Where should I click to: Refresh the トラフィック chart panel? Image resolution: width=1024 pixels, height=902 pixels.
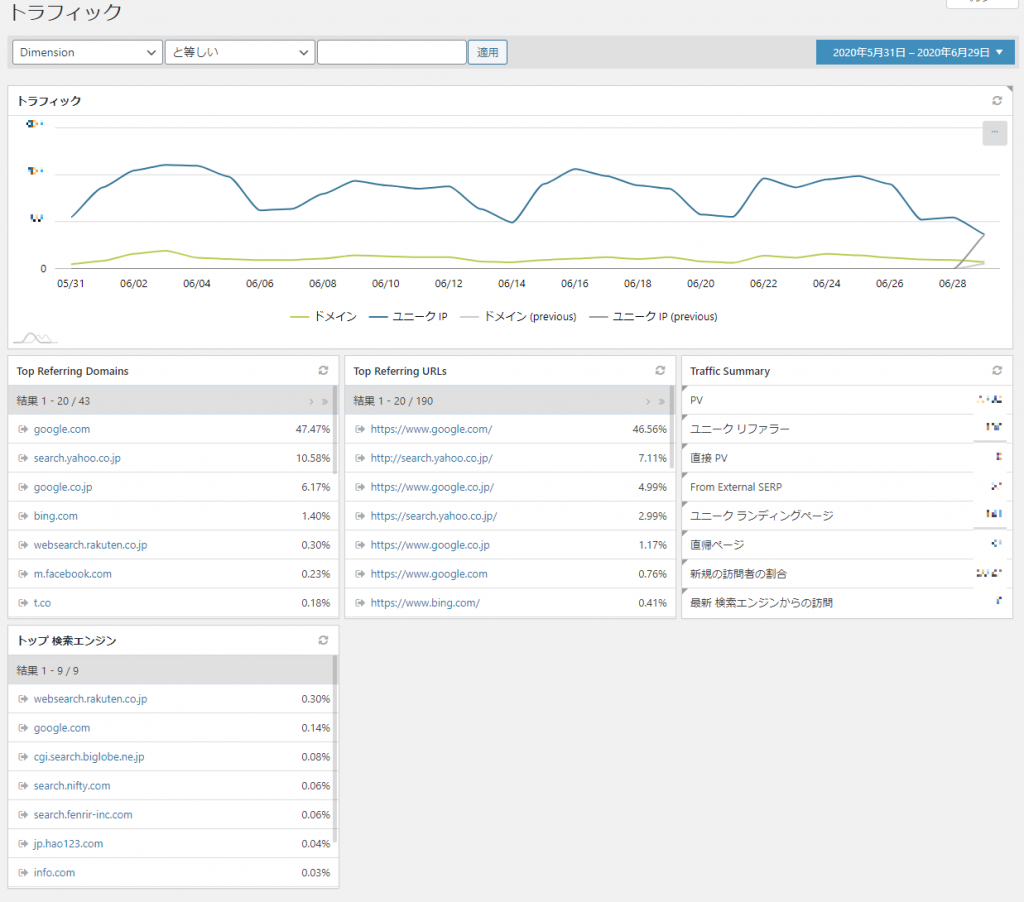tap(996, 101)
